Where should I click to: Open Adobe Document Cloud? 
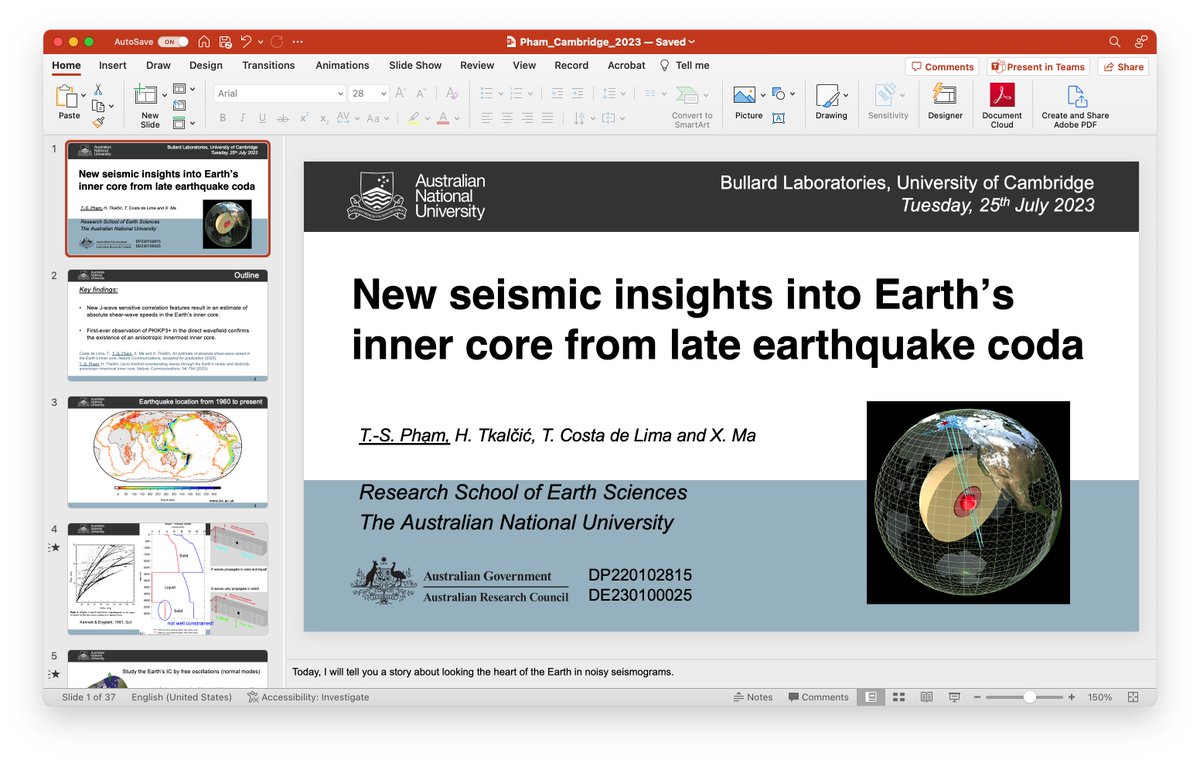pyautogui.click(x=1002, y=106)
